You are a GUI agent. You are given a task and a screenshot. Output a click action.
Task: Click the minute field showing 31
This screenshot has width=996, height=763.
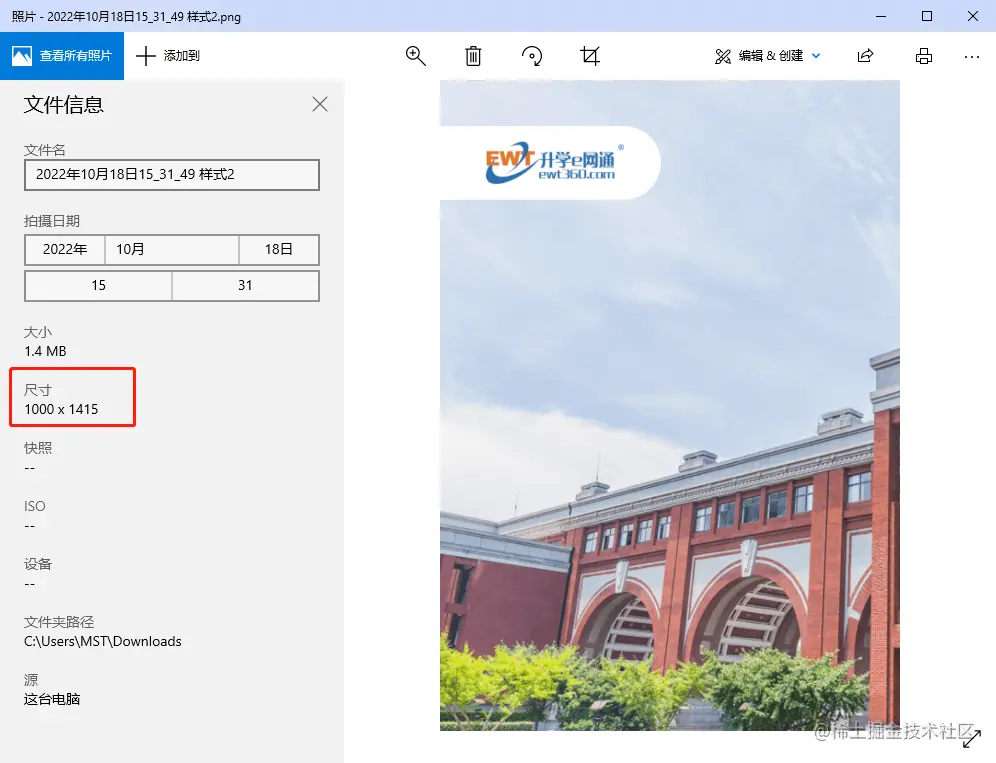(245, 286)
